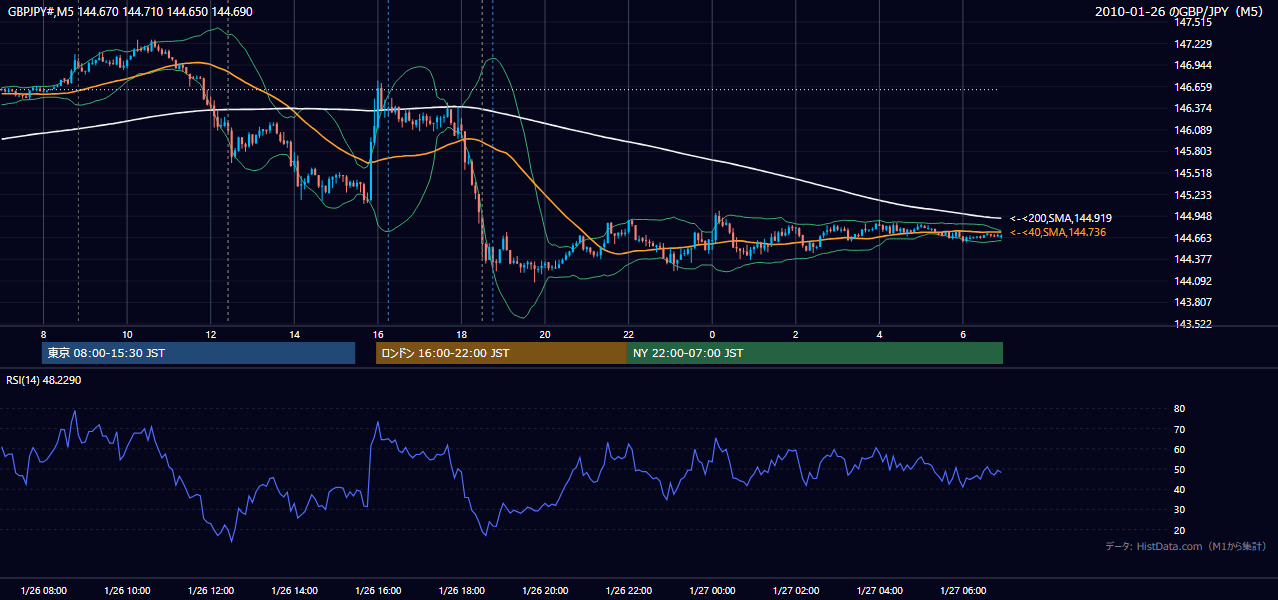Click hour 8 on the price chart time axis

coord(43,333)
